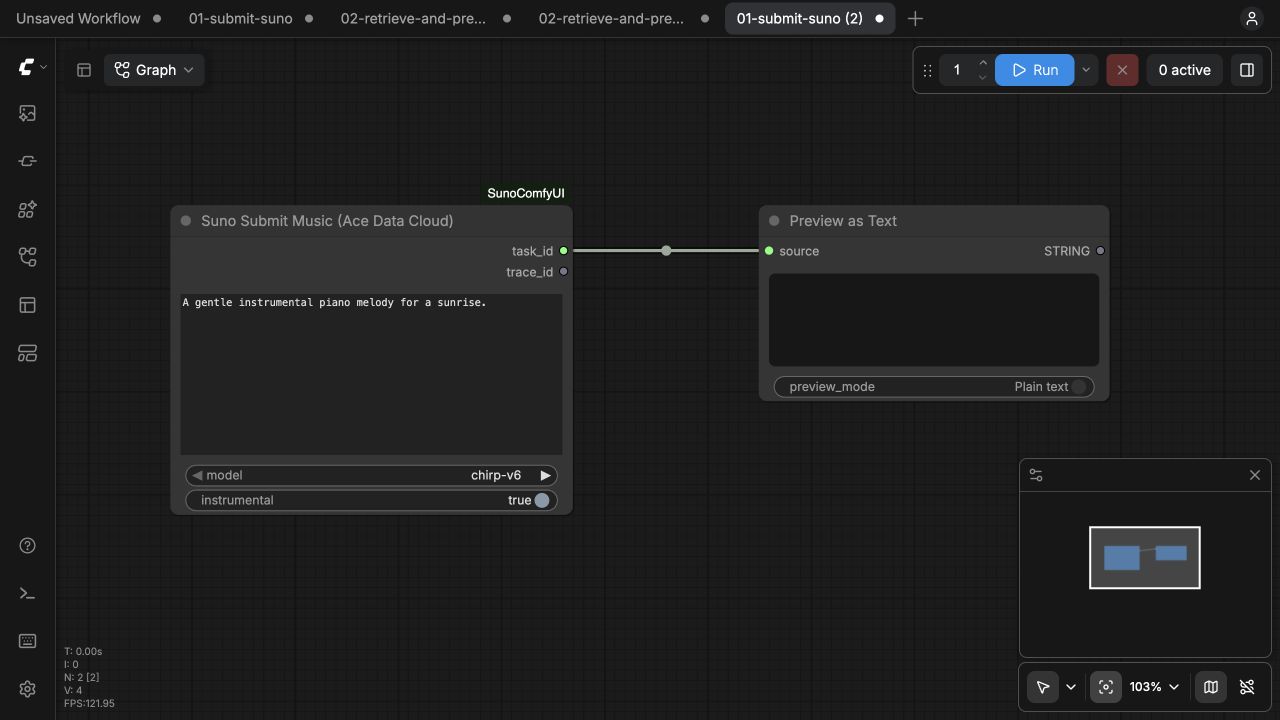Screen dimensions: 1280x720
Task: Open the templates layout sidebar icon
Action: click(x=27, y=305)
